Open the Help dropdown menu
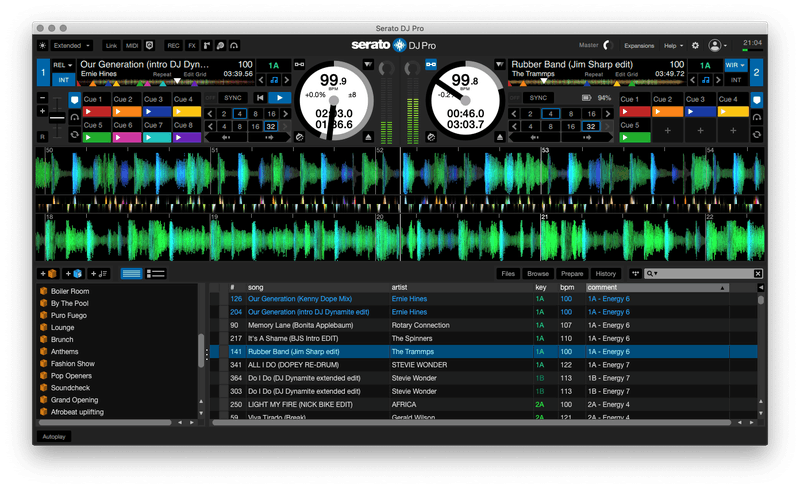 click(x=673, y=45)
